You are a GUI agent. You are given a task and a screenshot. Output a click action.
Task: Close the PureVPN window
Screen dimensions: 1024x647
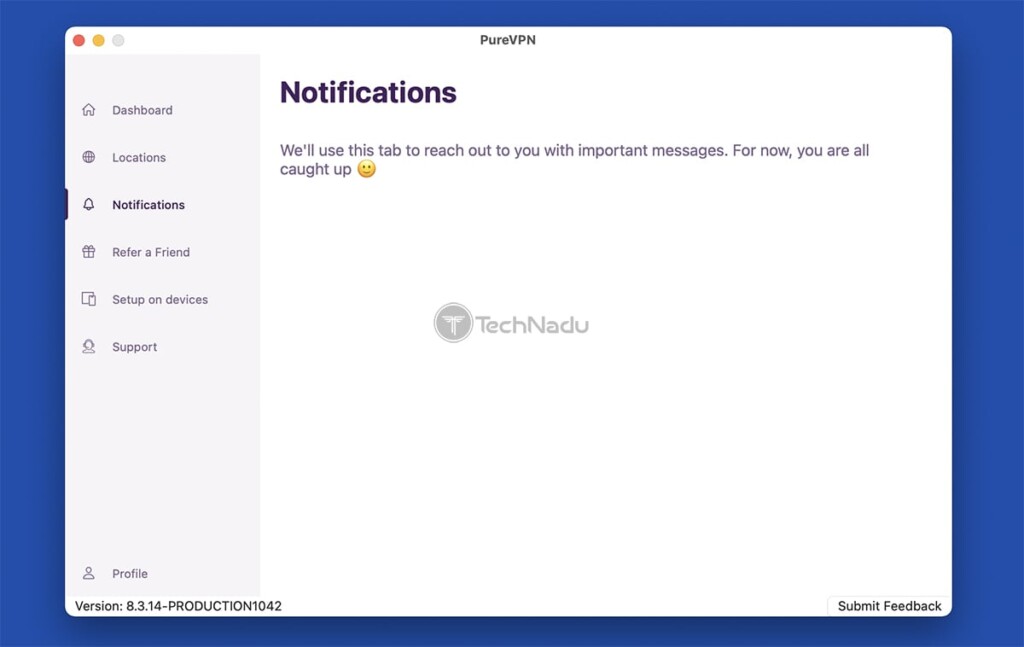click(79, 40)
